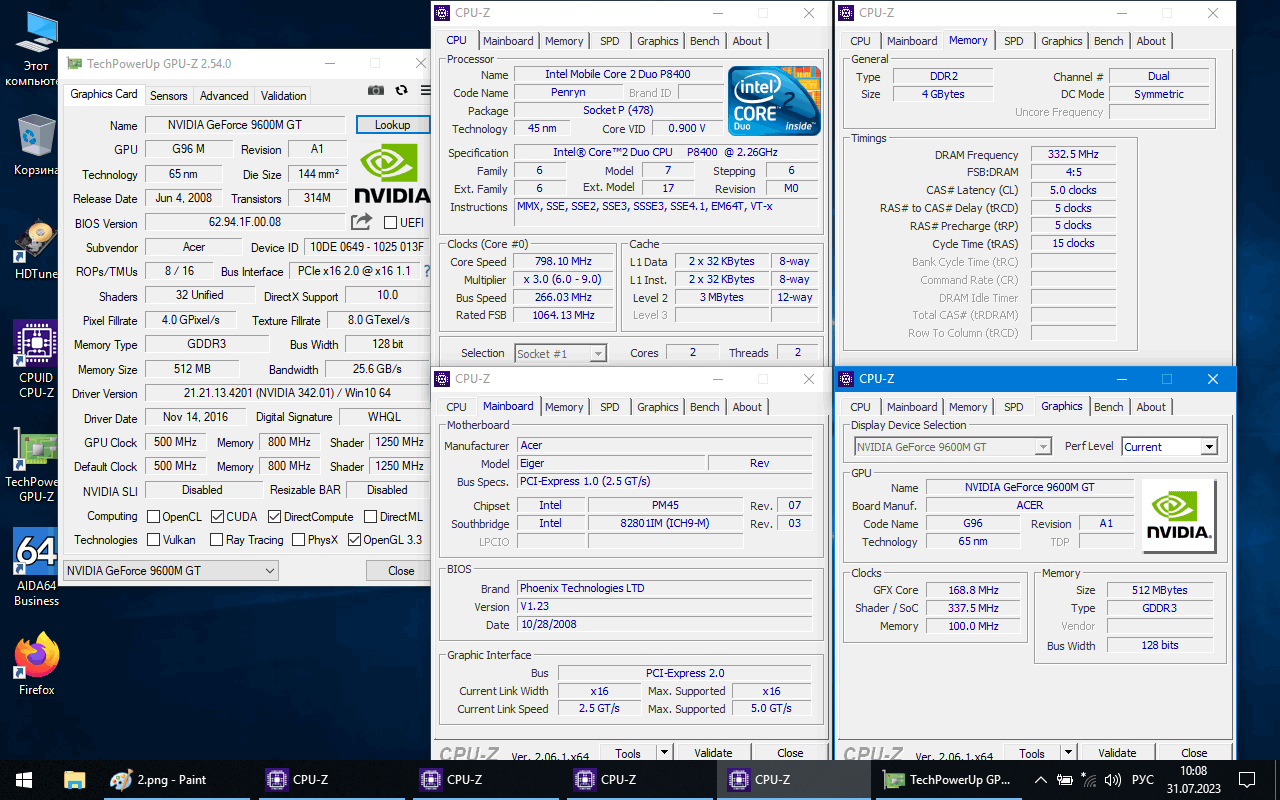Take a GPU-Z screenshot with the camera icon
1280x800 pixels.
tap(376, 90)
